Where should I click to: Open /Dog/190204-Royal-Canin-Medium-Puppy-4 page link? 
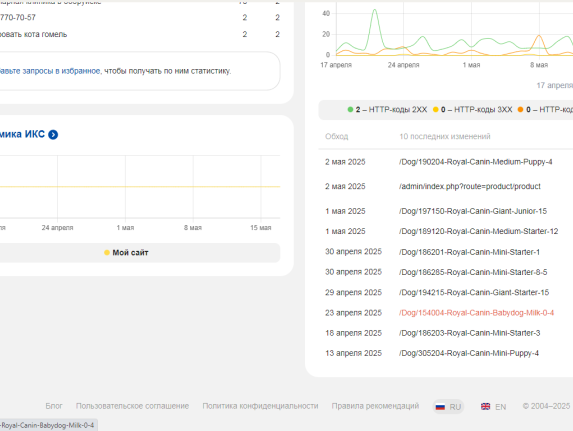475,162
